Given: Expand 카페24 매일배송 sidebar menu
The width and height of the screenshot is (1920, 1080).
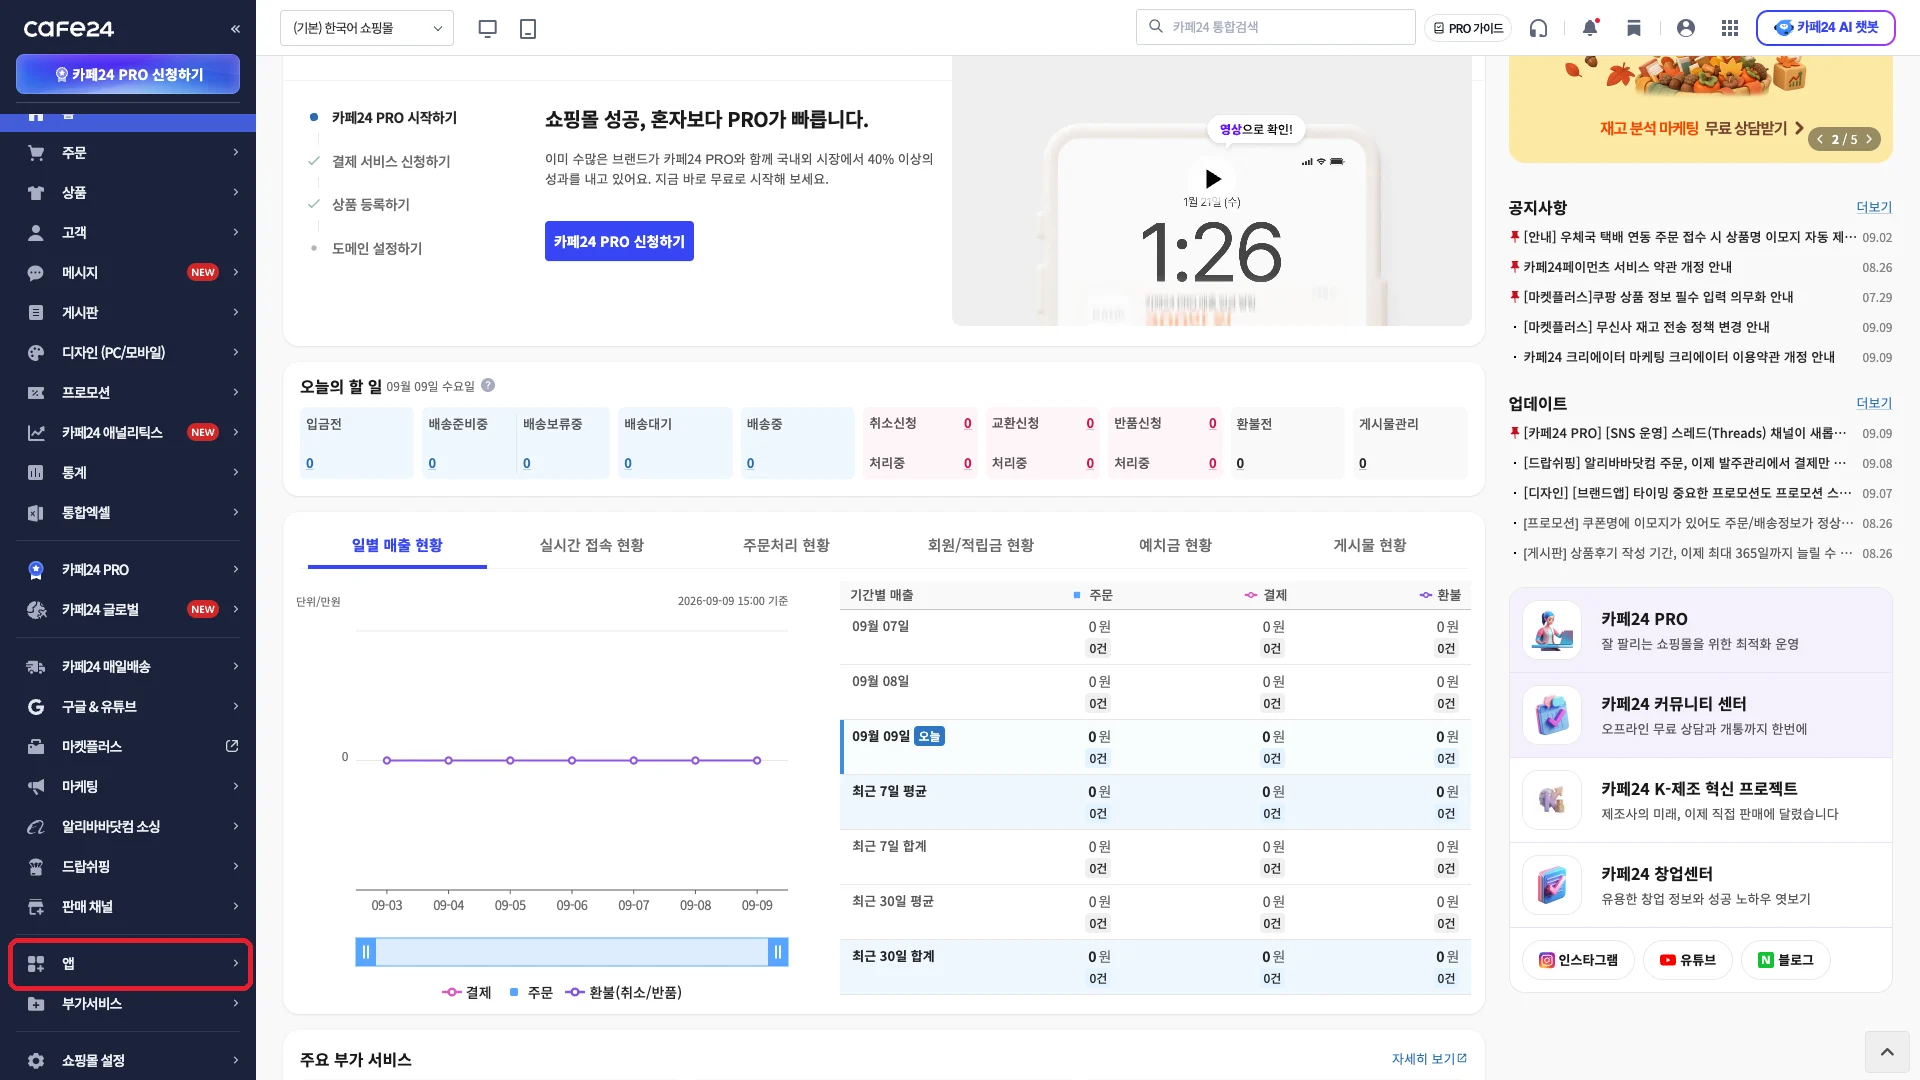Looking at the screenshot, I should click(128, 667).
